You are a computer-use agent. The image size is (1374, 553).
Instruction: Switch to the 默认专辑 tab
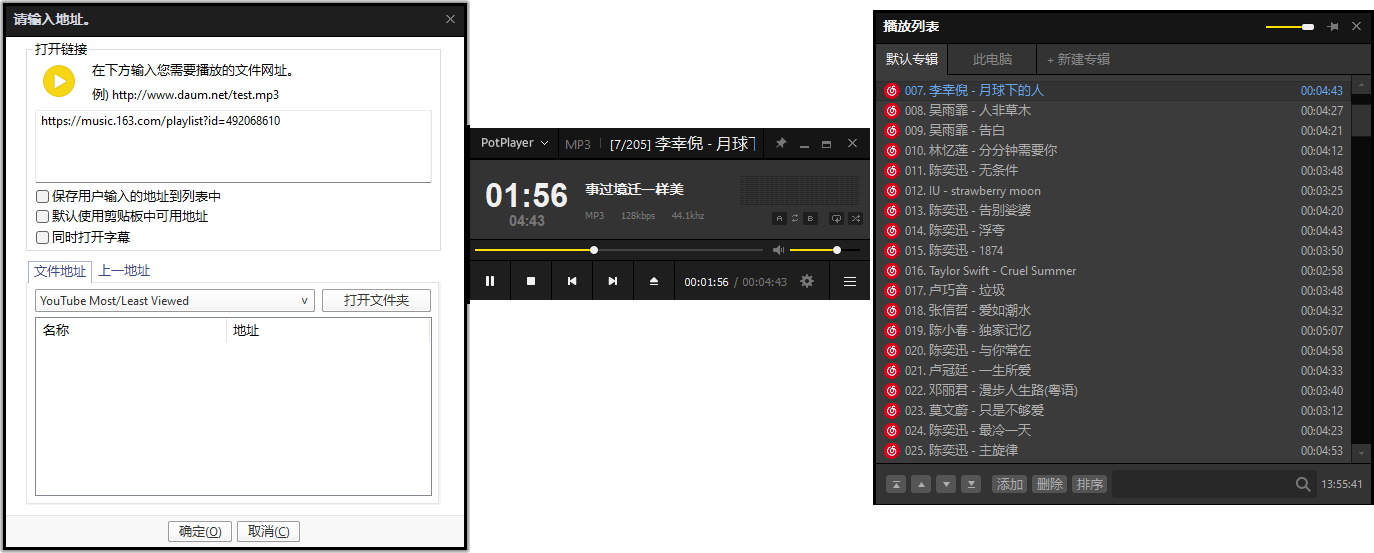(912, 59)
